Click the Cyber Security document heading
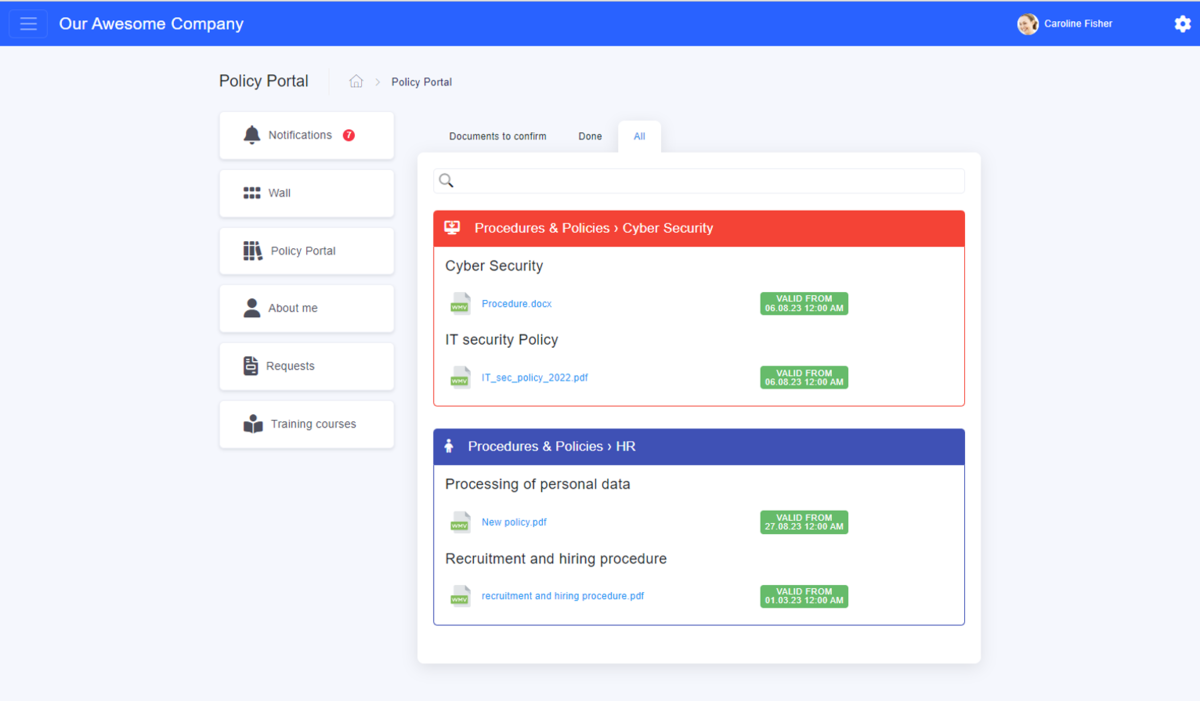The width and height of the screenshot is (1200, 701). coord(494,266)
